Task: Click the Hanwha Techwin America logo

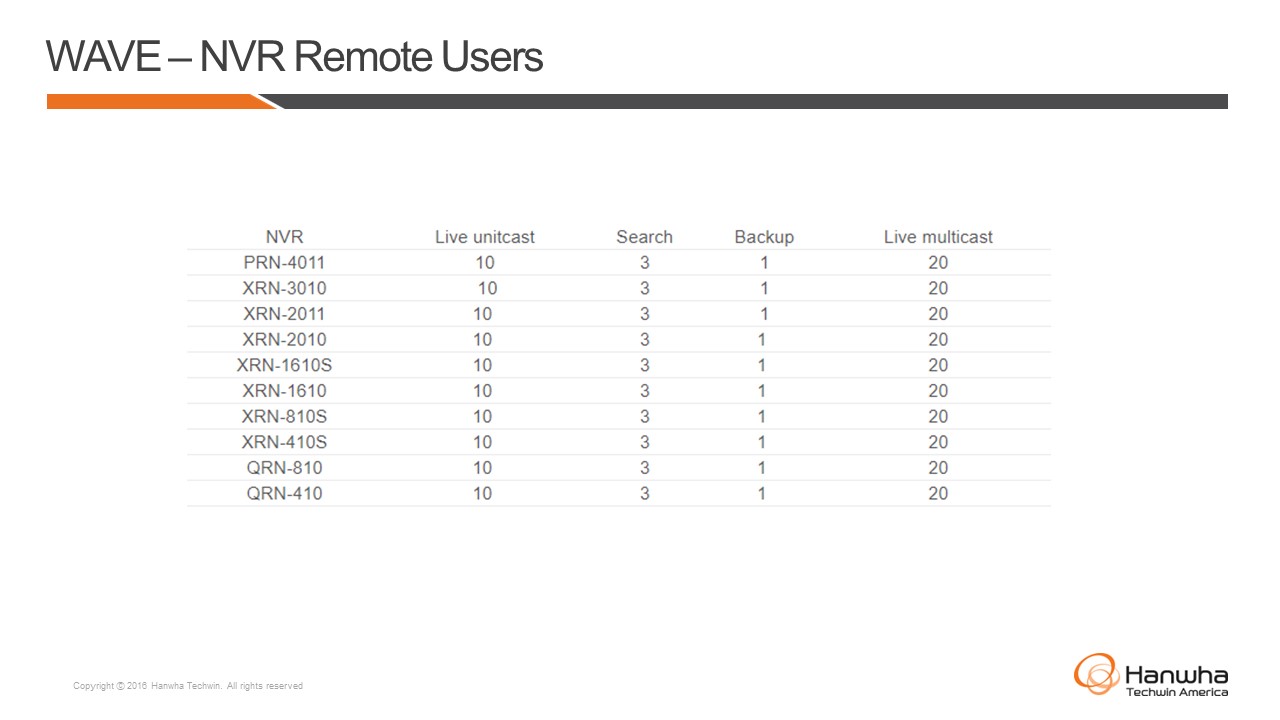Action: [x=1151, y=675]
